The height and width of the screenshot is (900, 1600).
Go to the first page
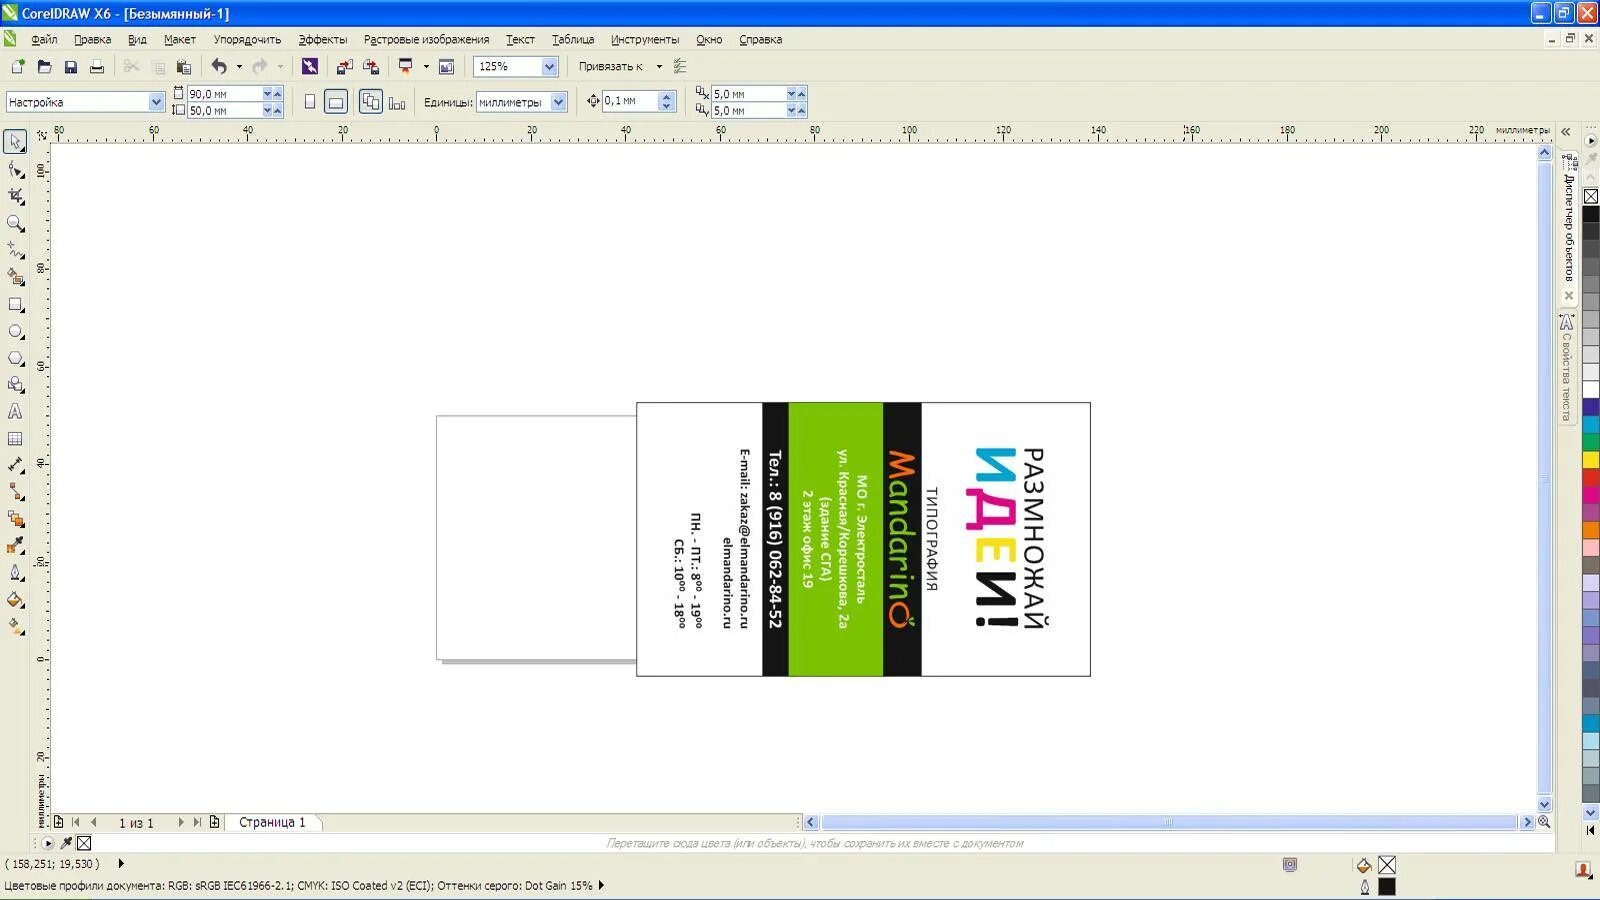(x=75, y=822)
